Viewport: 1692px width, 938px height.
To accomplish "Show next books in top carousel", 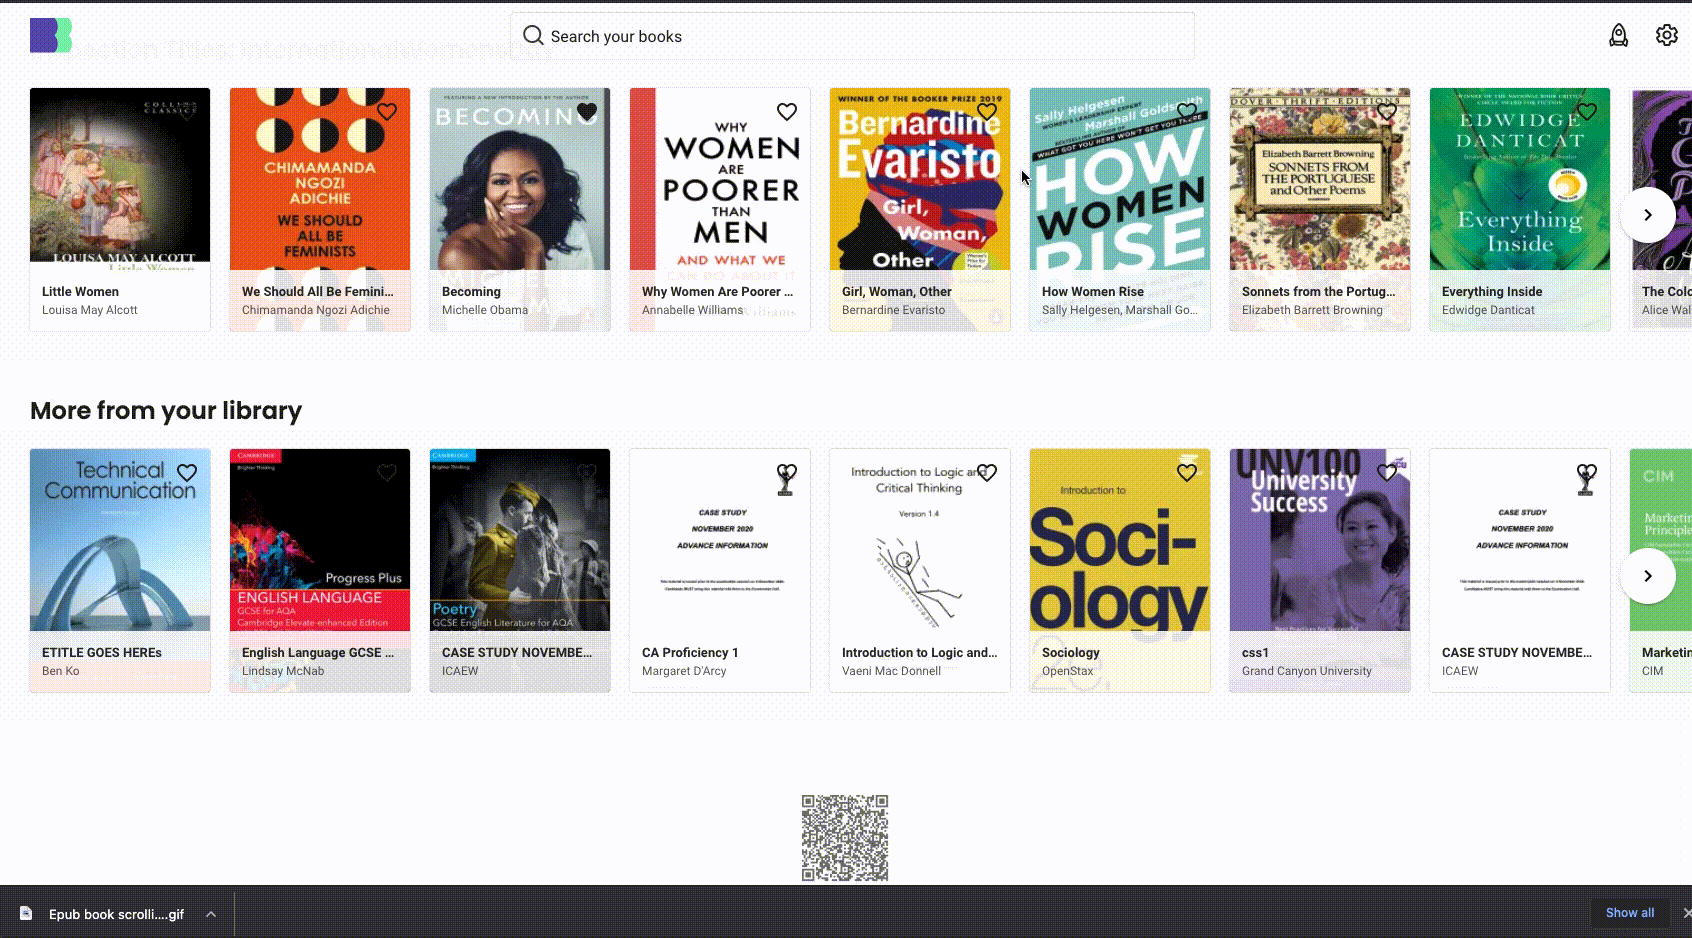I will pos(1648,215).
